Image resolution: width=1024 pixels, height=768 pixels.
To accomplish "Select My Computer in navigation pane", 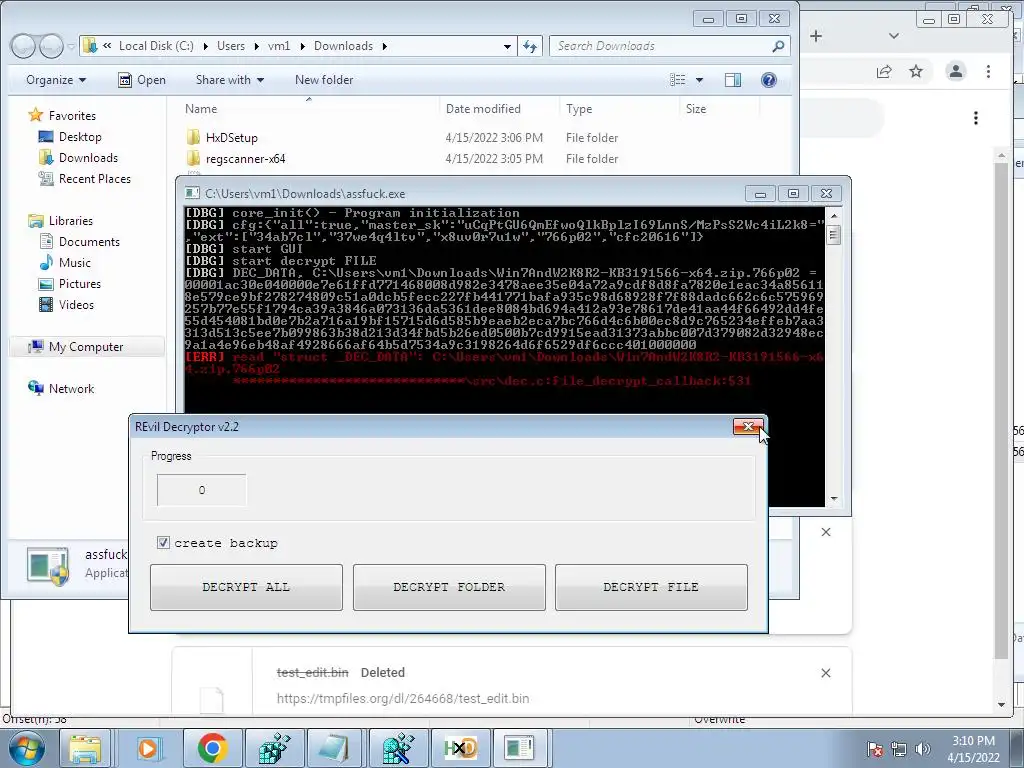I will [86, 347].
